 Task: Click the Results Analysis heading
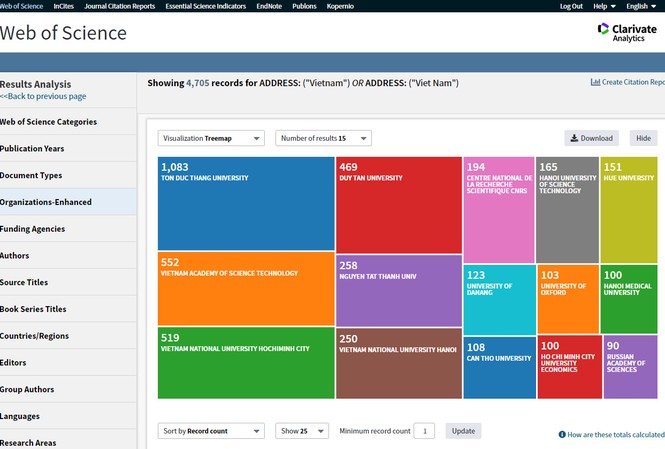pos(36,84)
